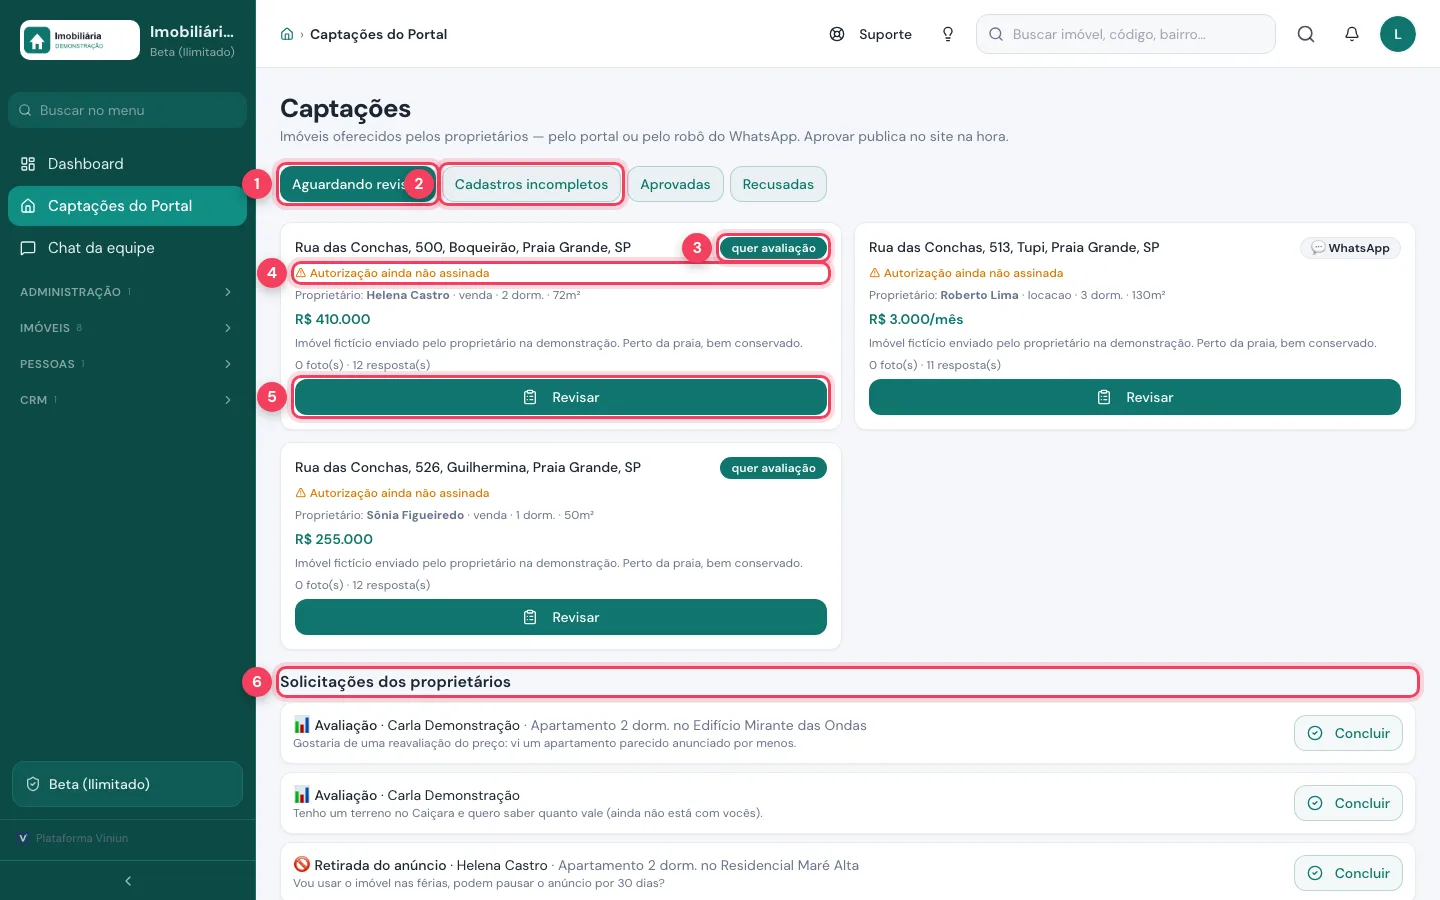Expand the IMÓVEIS section
This screenshot has height=900, width=1440.
pyautogui.click(x=128, y=328)
